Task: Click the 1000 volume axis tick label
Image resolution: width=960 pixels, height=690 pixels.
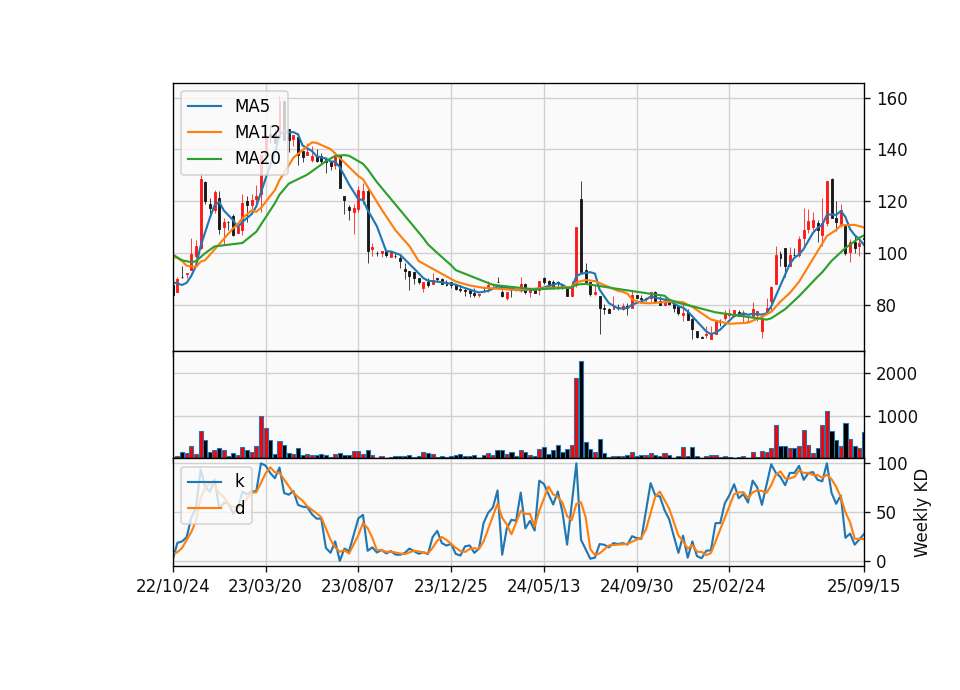Action: coord(896,417)
